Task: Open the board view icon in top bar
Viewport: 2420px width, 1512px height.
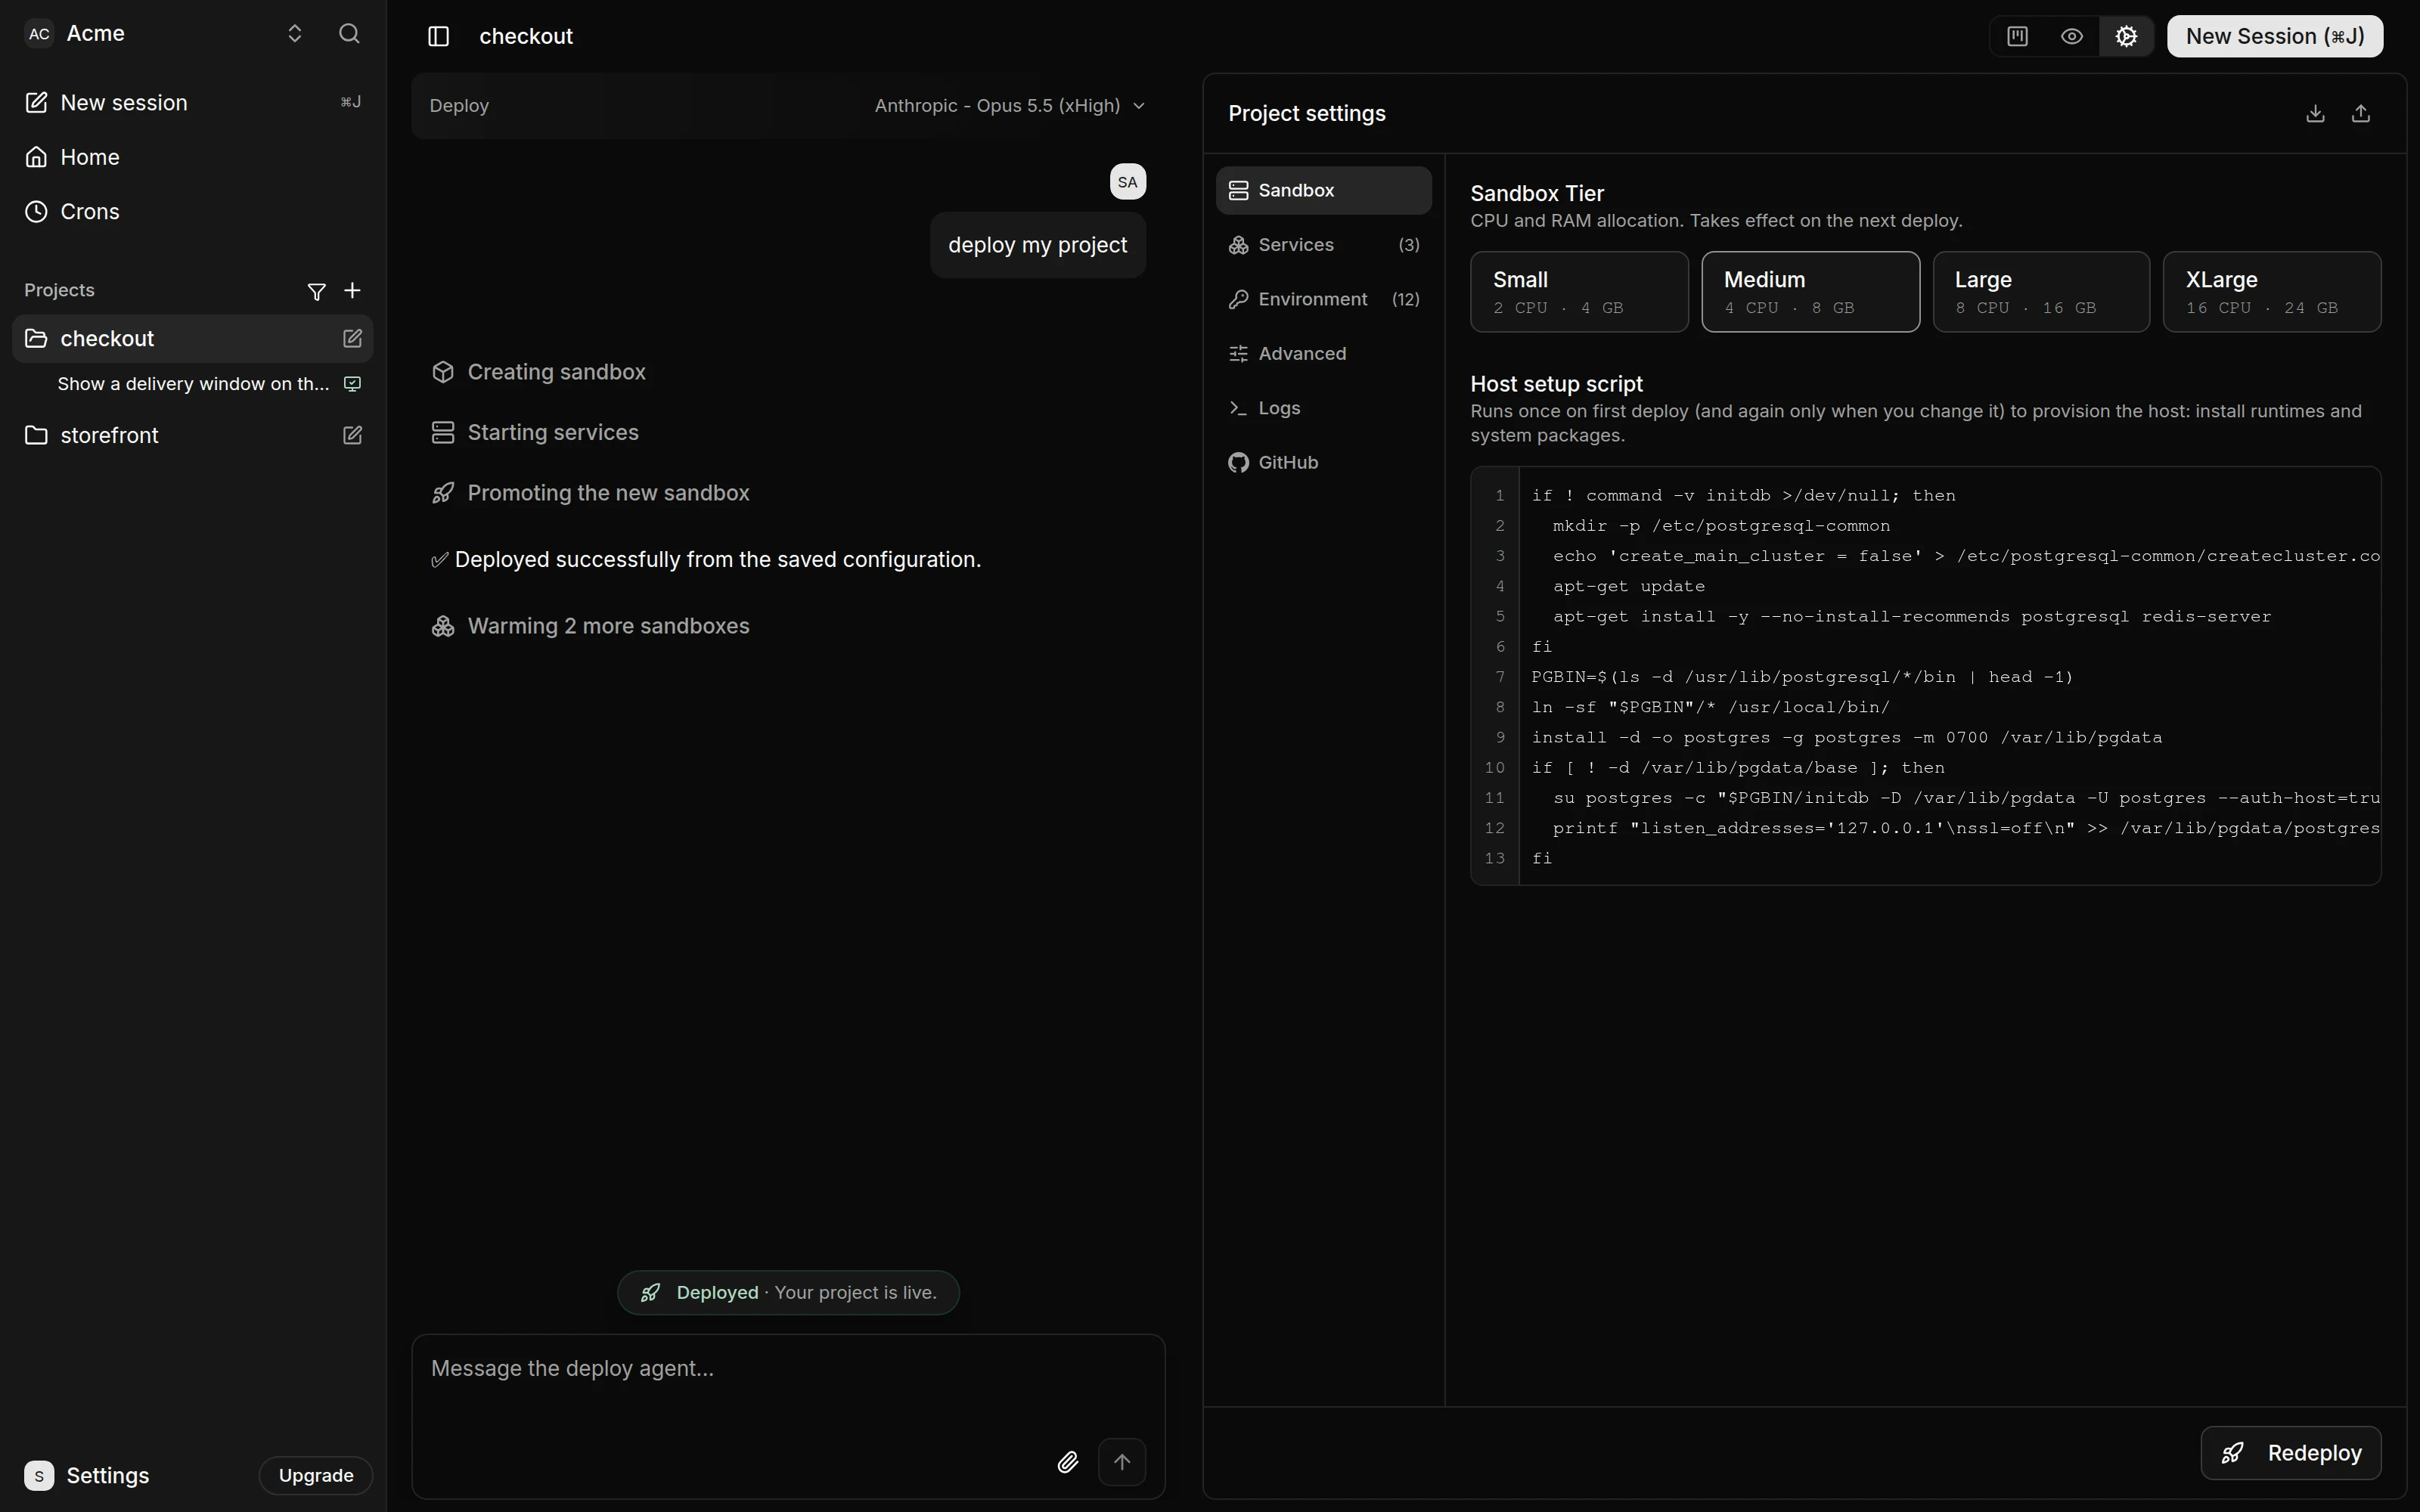Action: (x=2017, y=36)
